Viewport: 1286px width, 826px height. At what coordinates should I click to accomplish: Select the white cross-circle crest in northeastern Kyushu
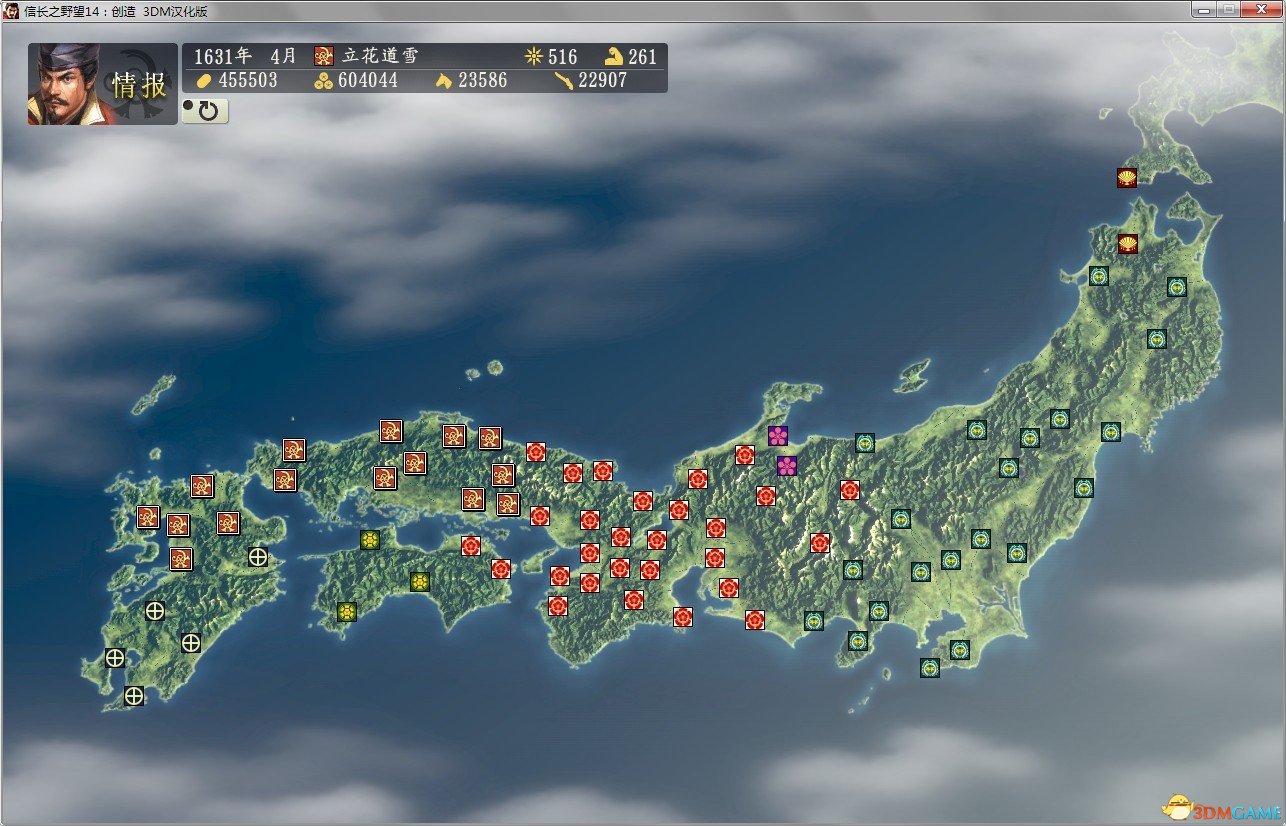[258, 557]
